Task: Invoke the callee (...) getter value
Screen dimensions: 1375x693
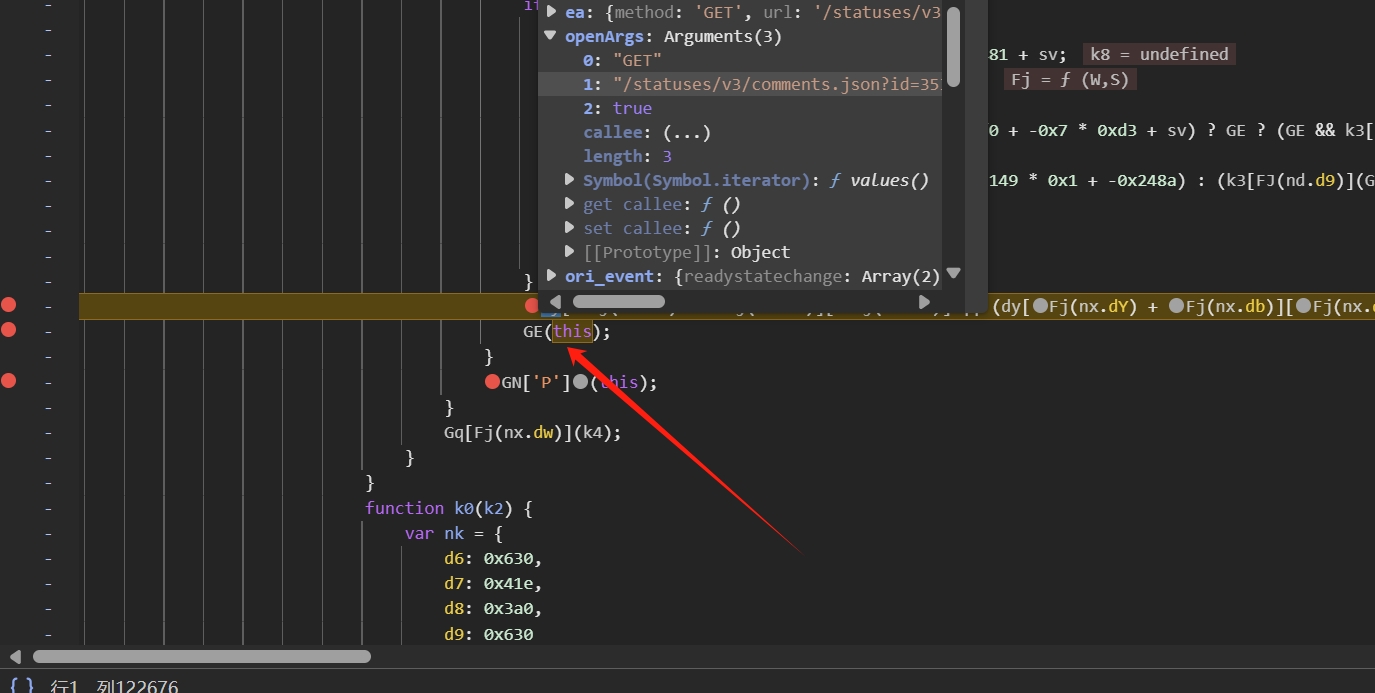Action: tap(686, 132)
